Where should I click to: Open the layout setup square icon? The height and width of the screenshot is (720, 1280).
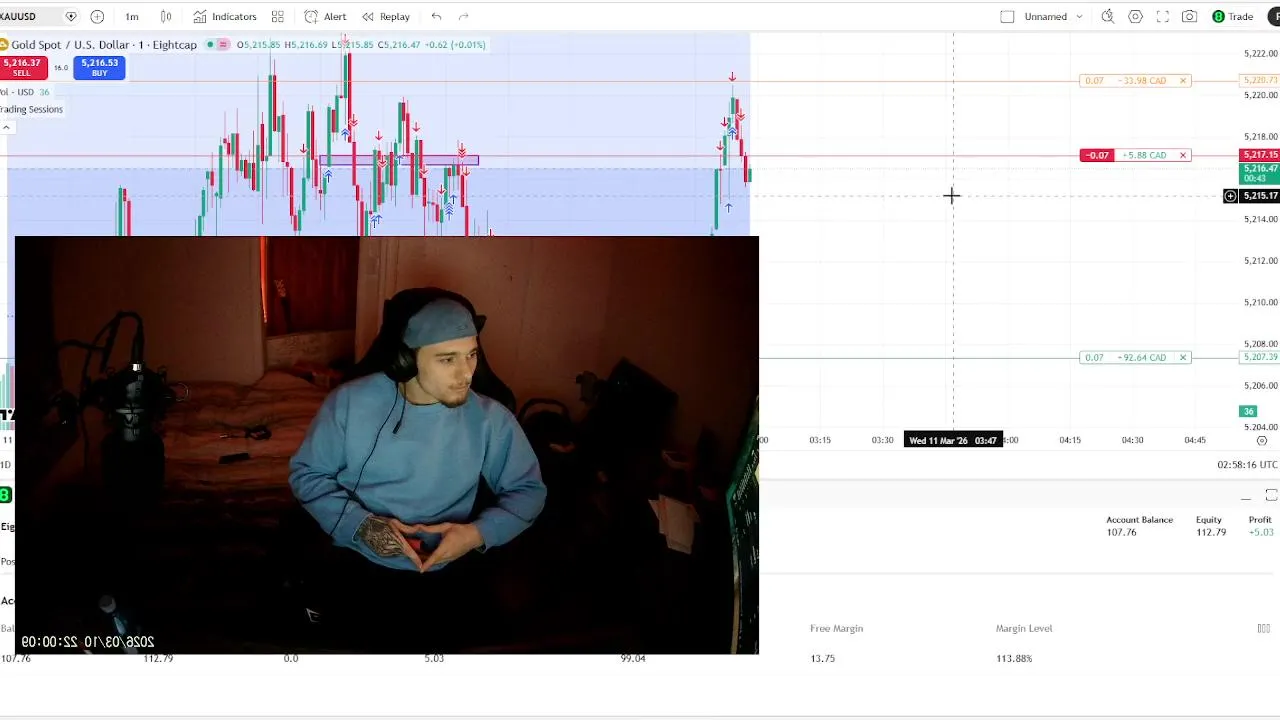(x=1007, y=16)
